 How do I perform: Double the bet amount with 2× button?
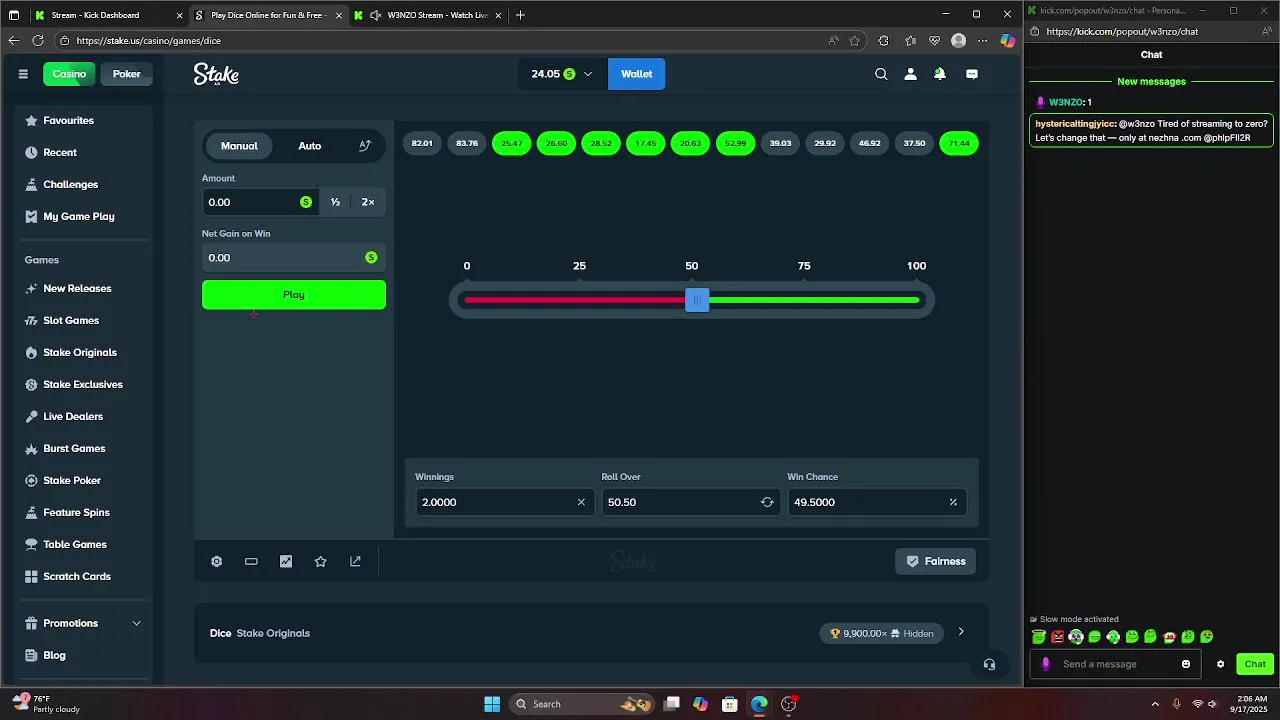coord(368,202)
